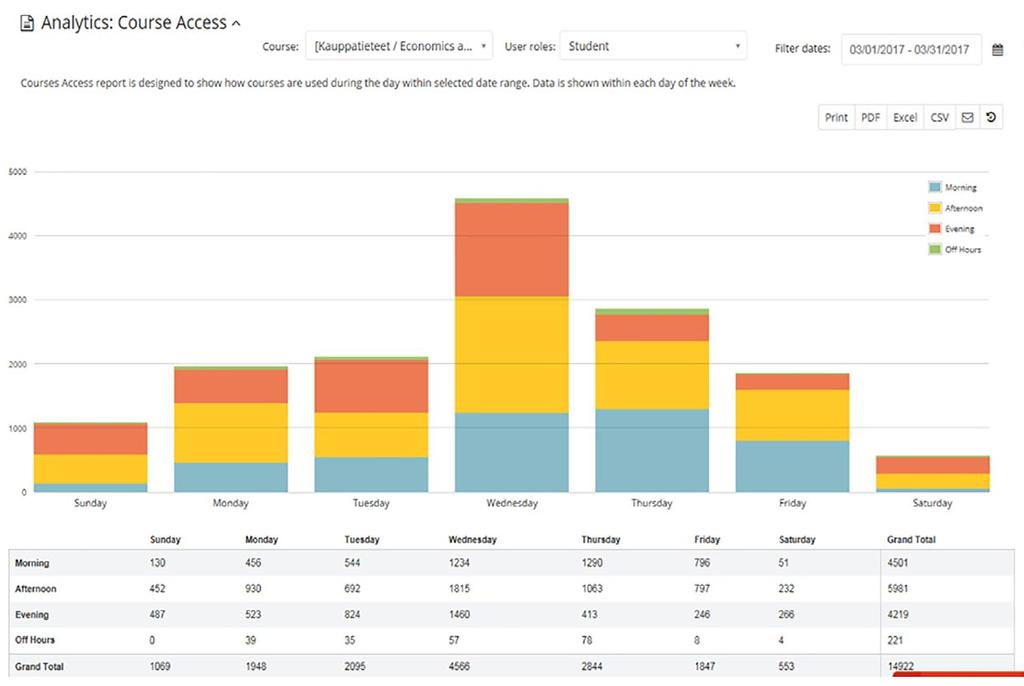Click the Saturday label on chart axis
The height and width of the screenshot is (686, 1024).
(933, 503)
